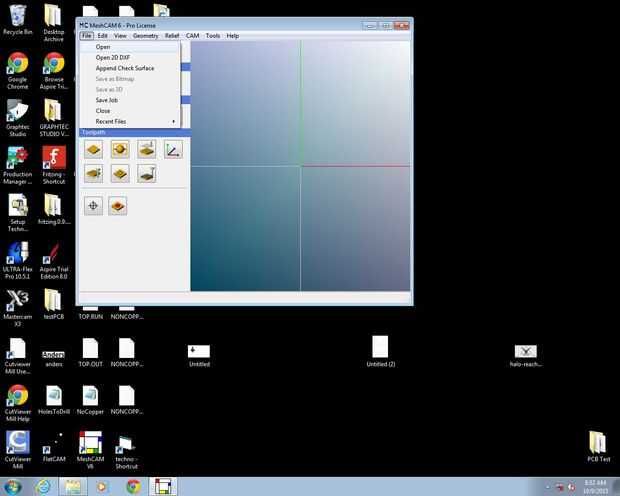Click the dark slab with cutter tool icon
This screenshot has height=496, width=620.
146,174
